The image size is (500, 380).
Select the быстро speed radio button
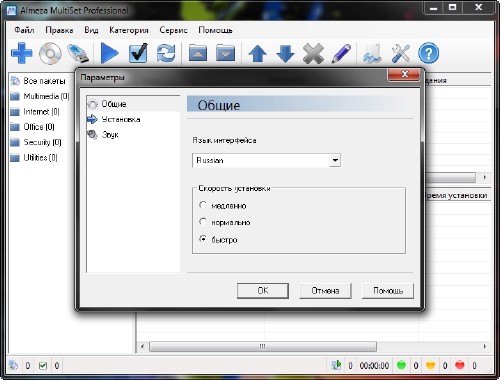203,239
